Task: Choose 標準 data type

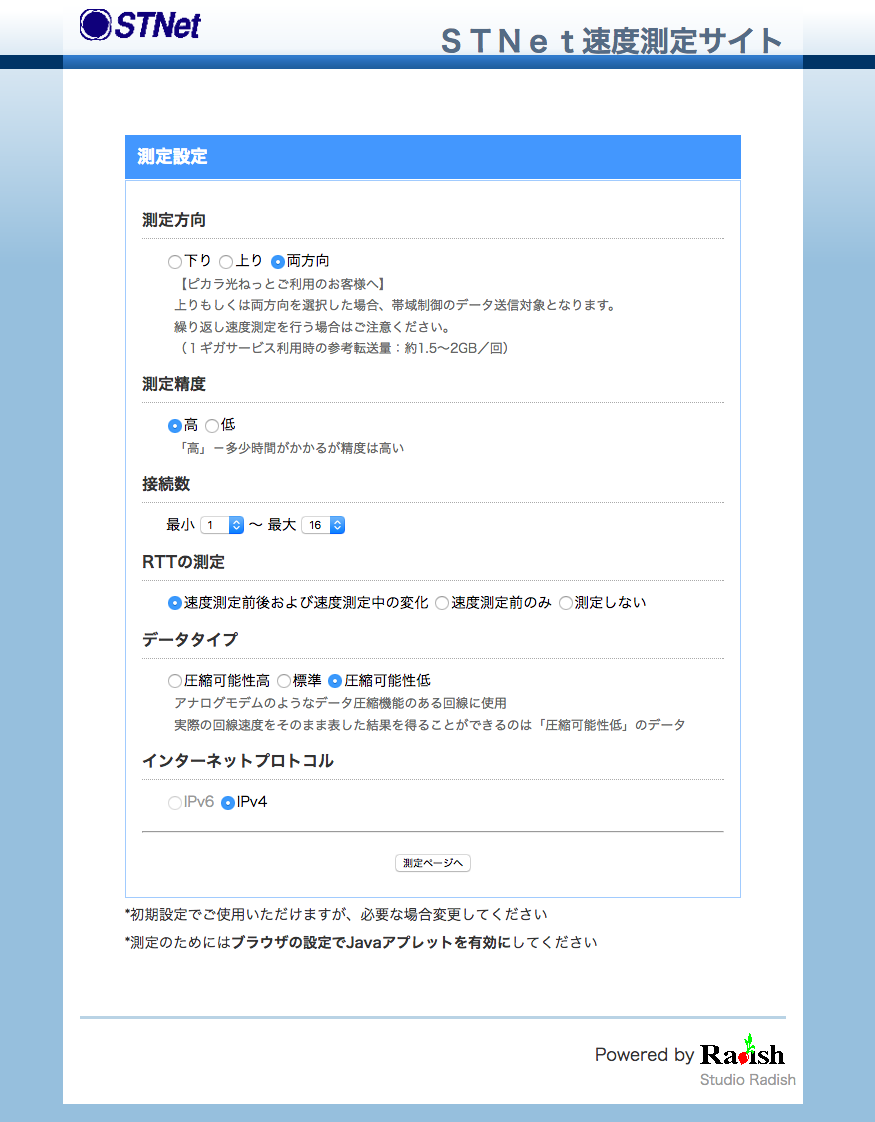Action: tap(284, 681)
